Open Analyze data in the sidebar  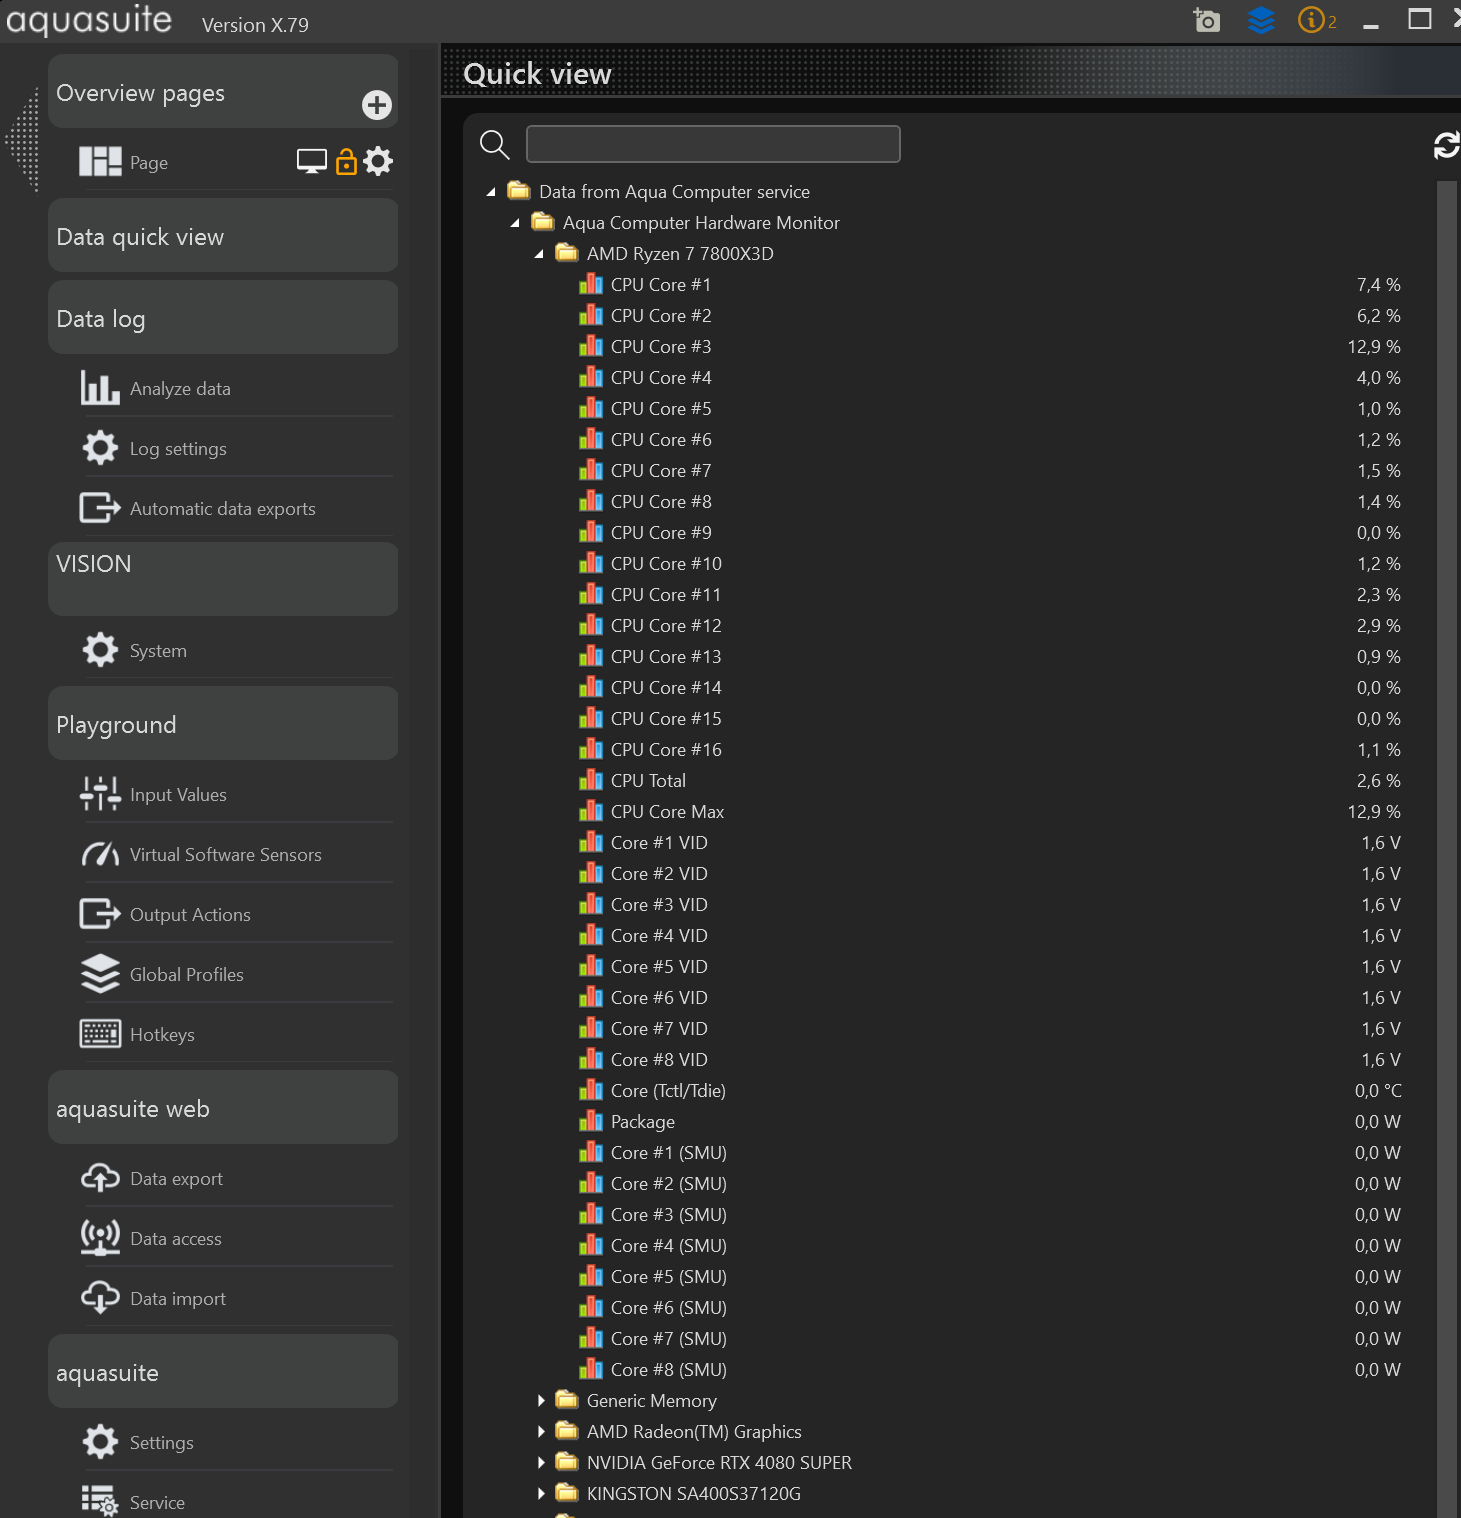pyautogui.click(x=180, y=389)
